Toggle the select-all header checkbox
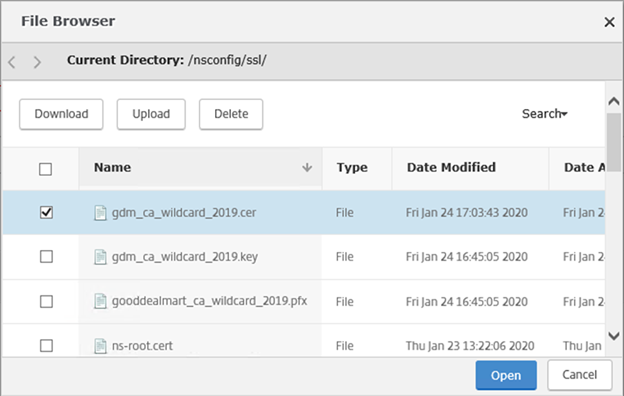This screenshot has width=624, height=396. coord(45,169)
